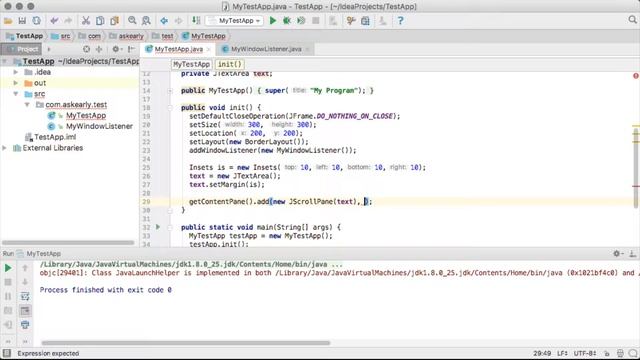Screen dimensions: 640x360
Task: Select src breadcrumb in navigation bar
Action: click(61, 36)
